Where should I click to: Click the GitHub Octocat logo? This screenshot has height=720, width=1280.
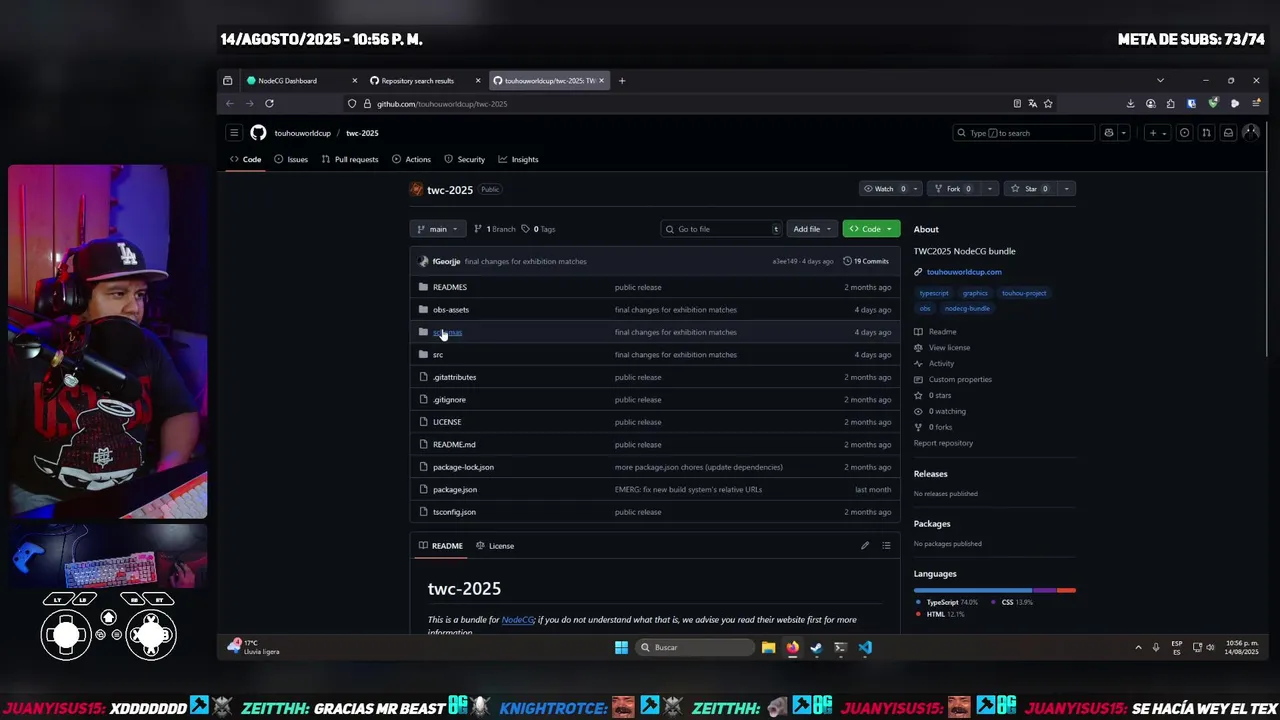(x=258, y=133)
